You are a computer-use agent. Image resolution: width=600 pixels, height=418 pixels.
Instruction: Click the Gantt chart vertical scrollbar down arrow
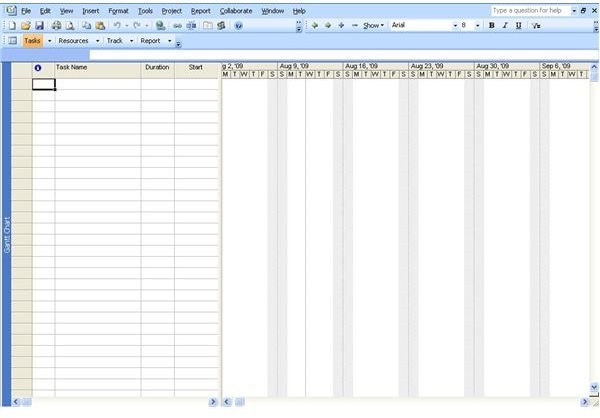[x=594, y=387]
